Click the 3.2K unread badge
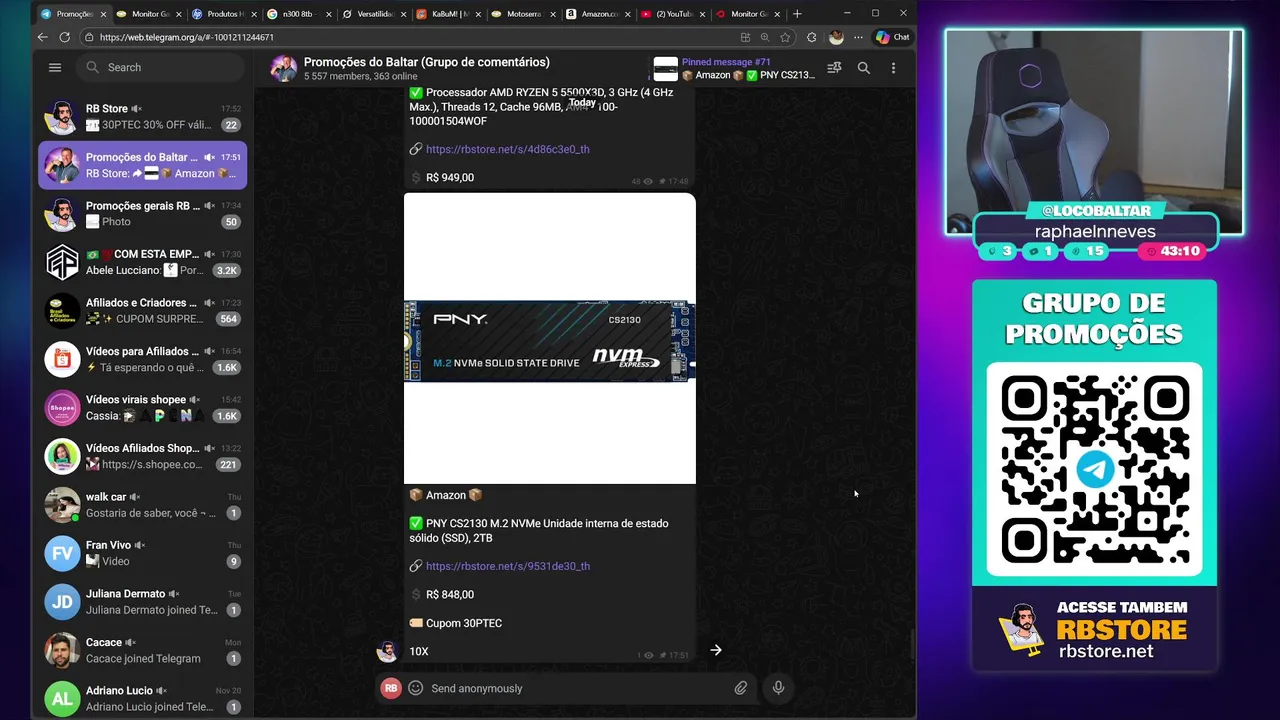The image size is (1280, 720). point(228,270)
